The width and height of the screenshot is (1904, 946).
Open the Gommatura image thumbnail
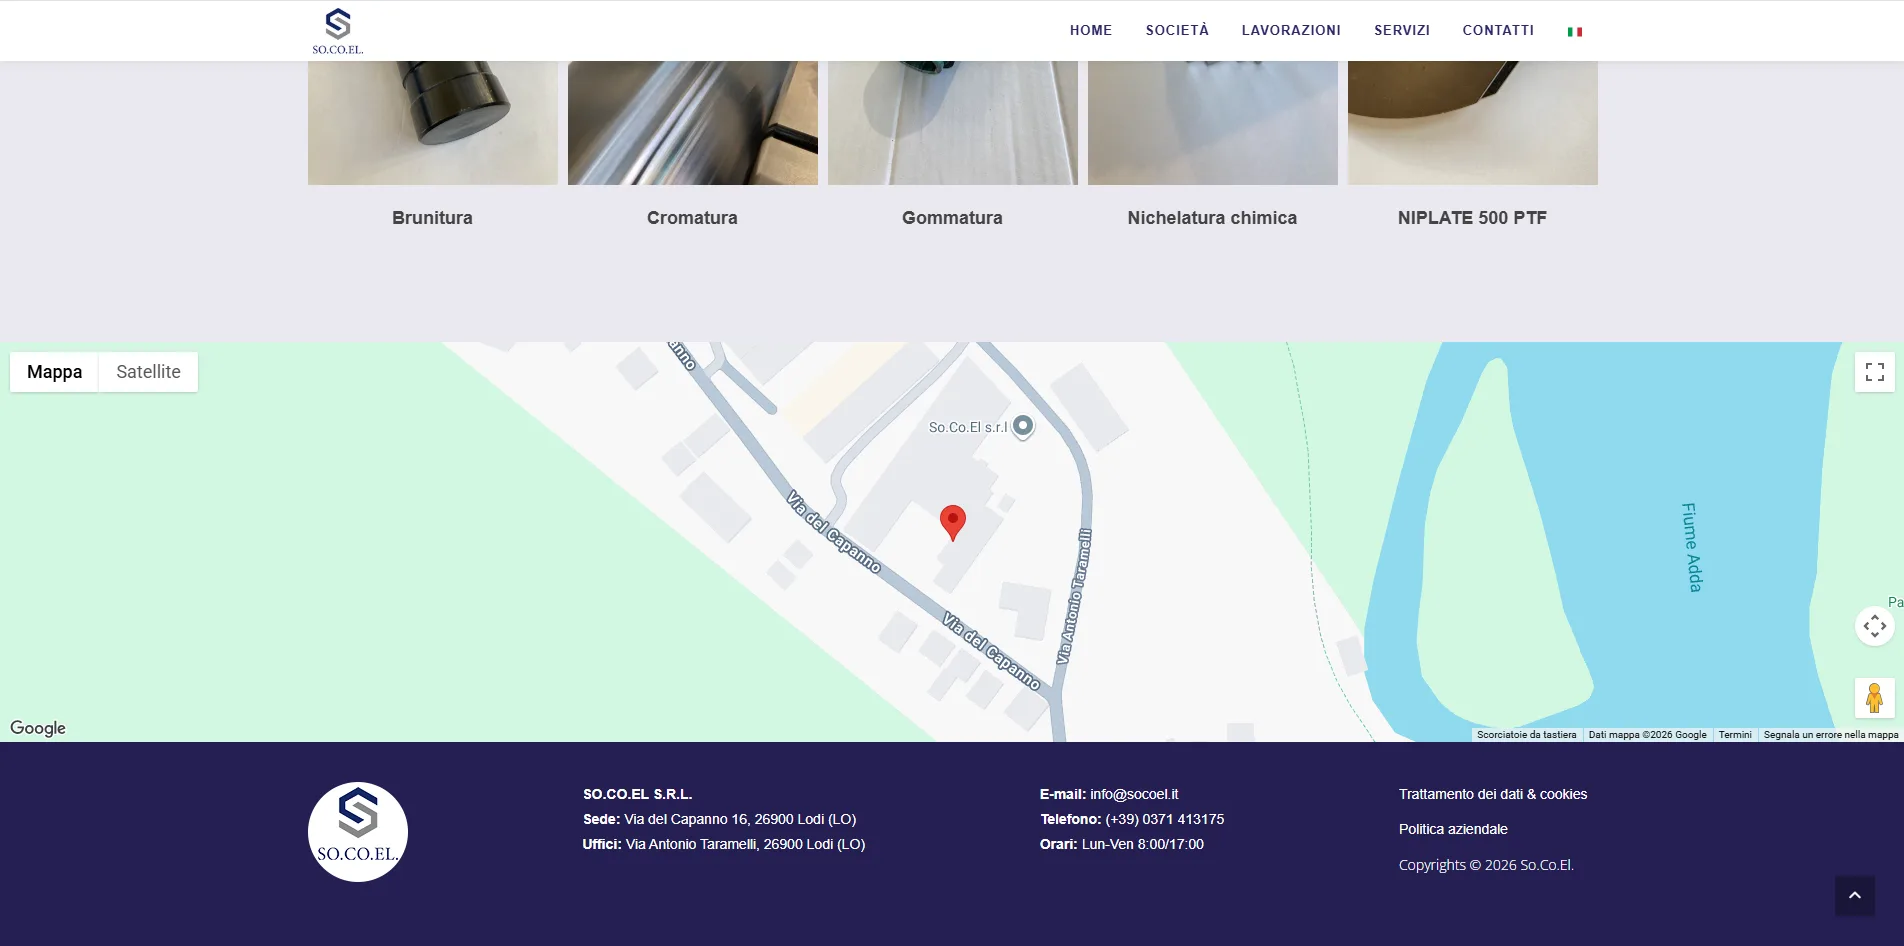point(953,123)
